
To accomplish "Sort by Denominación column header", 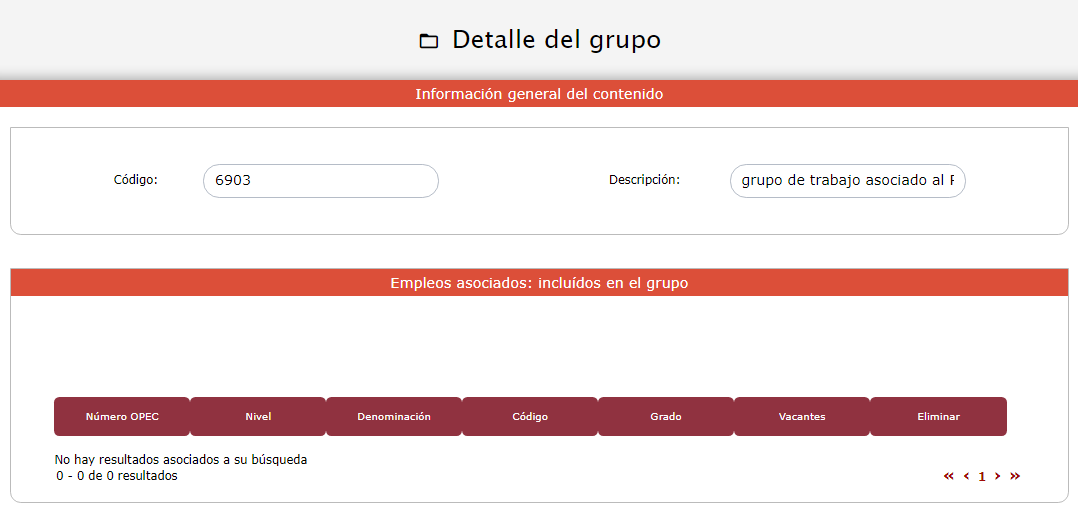I will point(394,417).
